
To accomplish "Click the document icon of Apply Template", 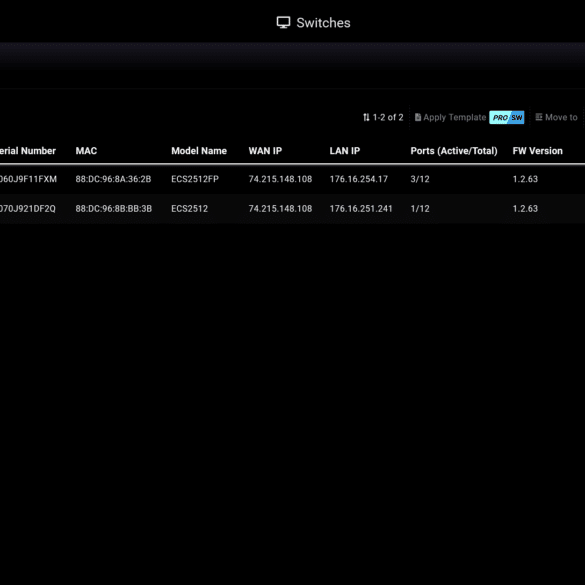I will click(418, 117).
